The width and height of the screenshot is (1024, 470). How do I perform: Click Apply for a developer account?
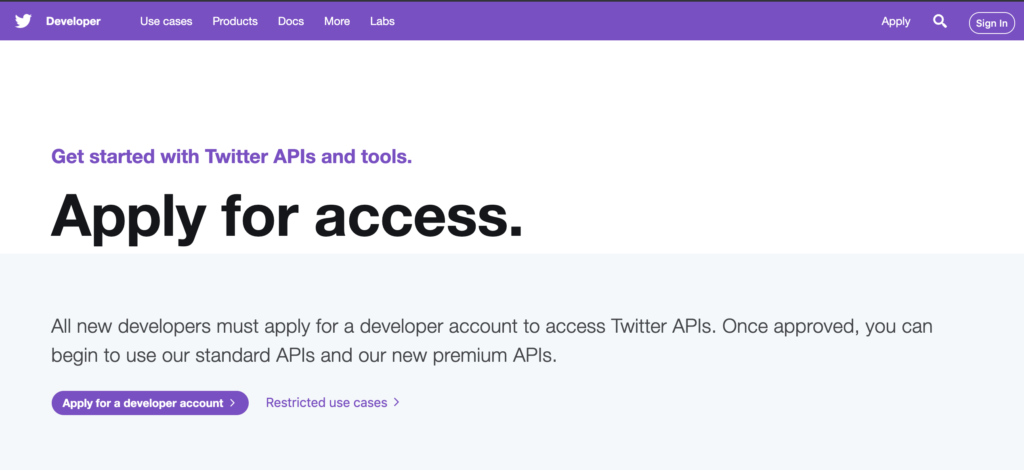pos(150,403)
